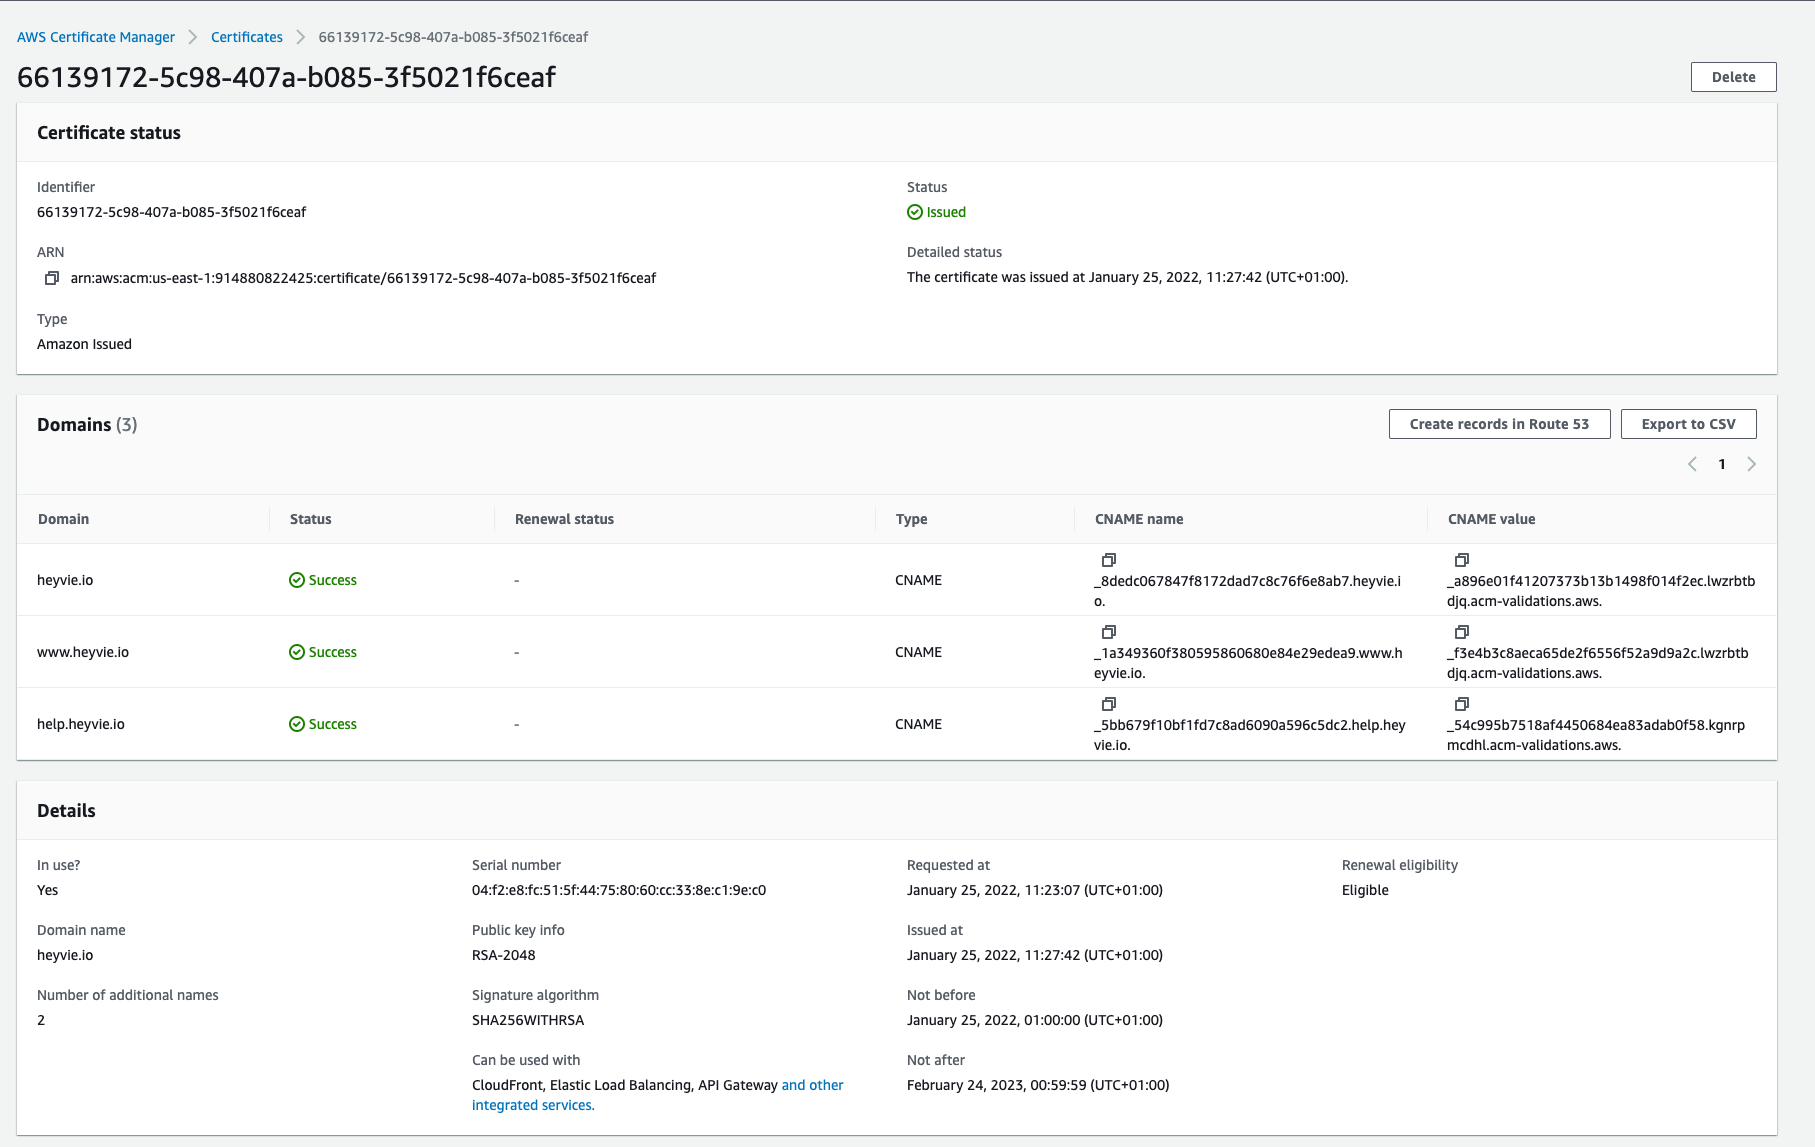
Task: Click the breadcrumb certificate ID text
Action: coord(453,37)
